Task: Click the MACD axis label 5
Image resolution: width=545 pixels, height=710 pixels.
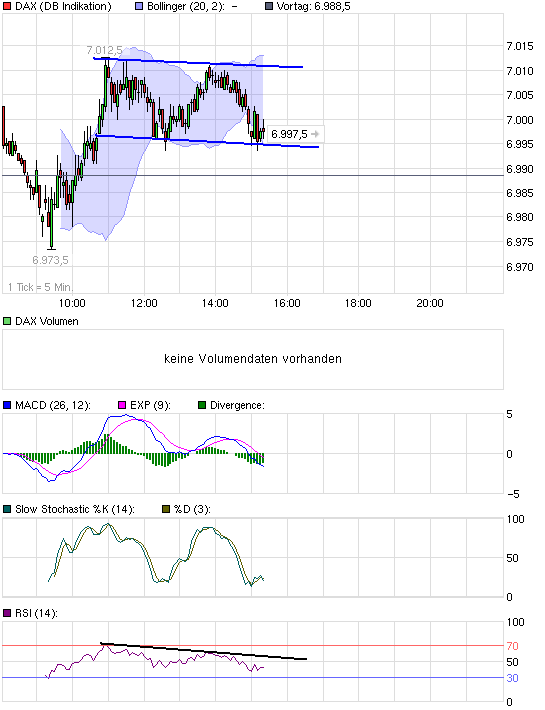Action: [510, 414]
